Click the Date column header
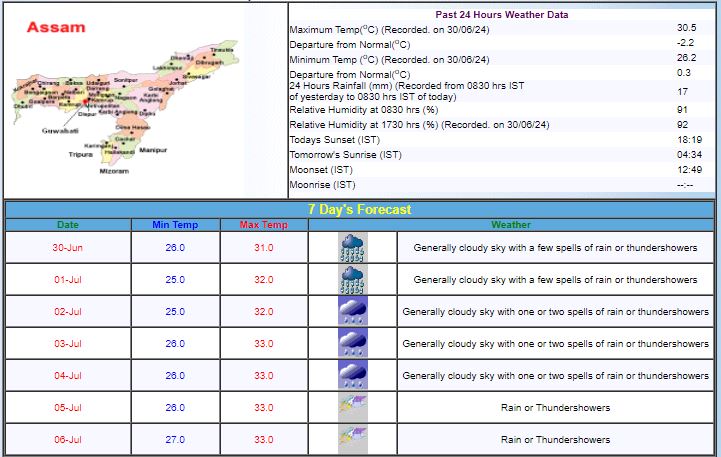This screenshot has height=457, width=721. [x=68, y=225]
